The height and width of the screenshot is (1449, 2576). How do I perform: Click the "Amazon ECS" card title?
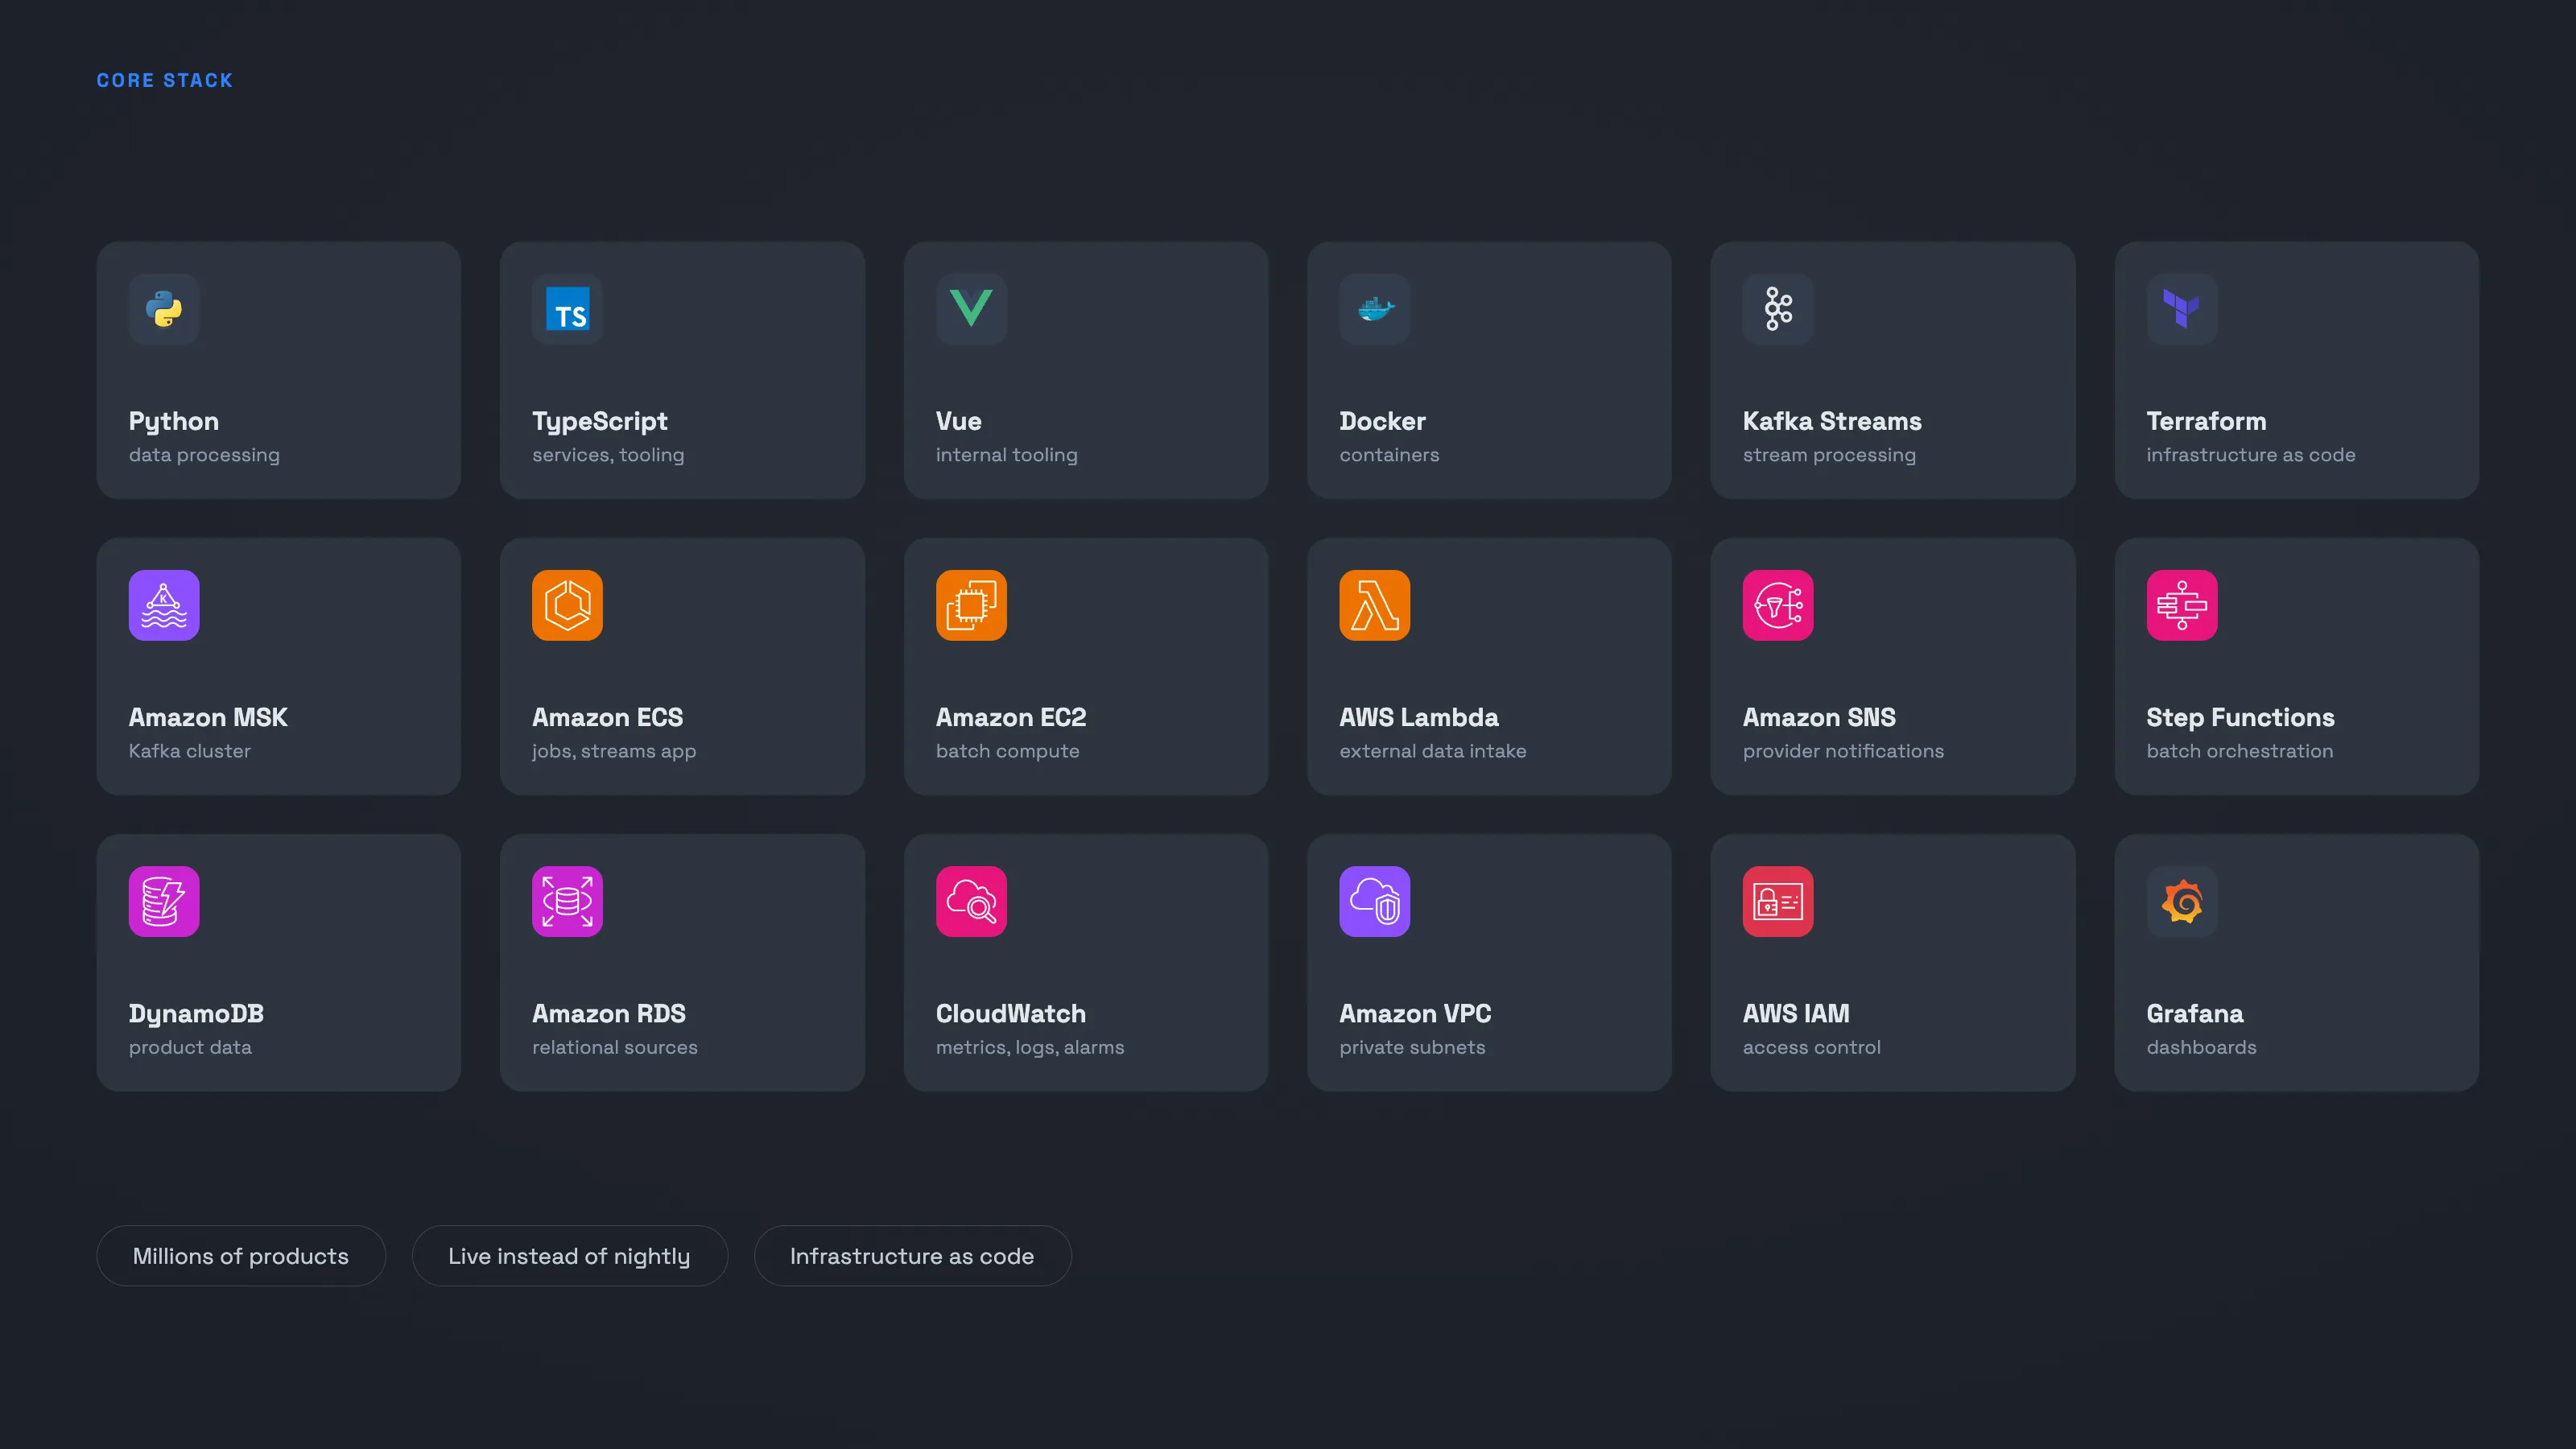pyautogui.click(x=608, y=717)
